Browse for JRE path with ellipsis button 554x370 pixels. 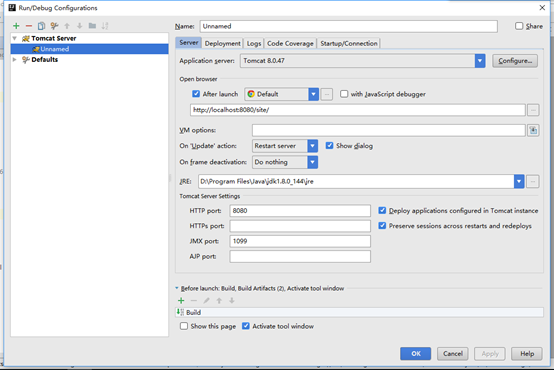click(533, 181)
